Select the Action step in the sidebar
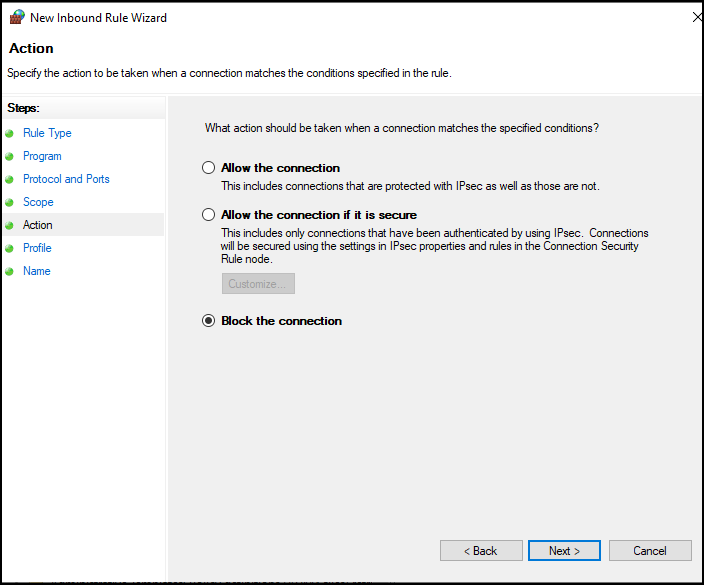Image resolution: width=704 pixels, height=585 pixels. 38,225
